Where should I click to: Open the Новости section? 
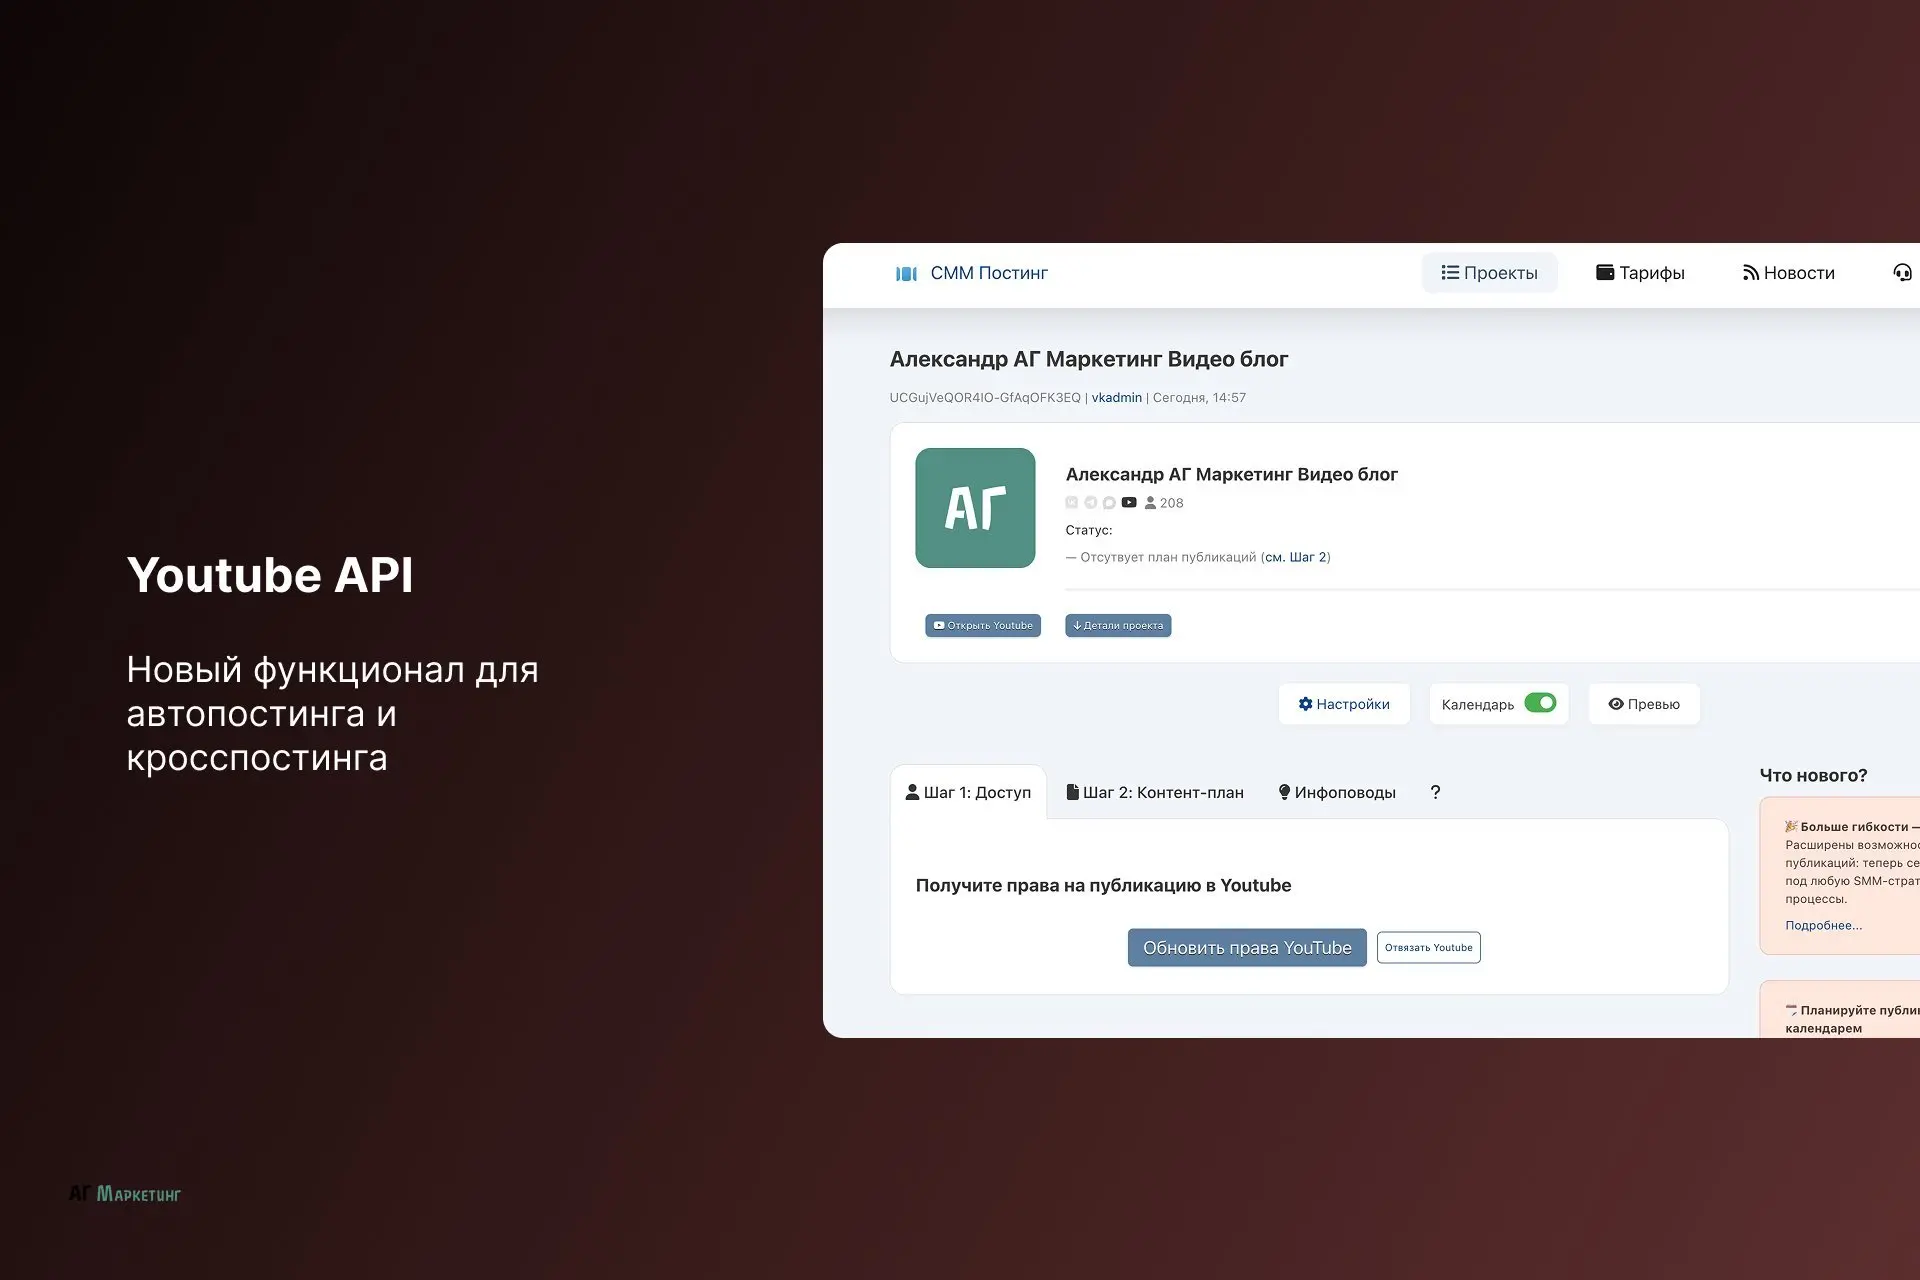tap(1788, 273)
